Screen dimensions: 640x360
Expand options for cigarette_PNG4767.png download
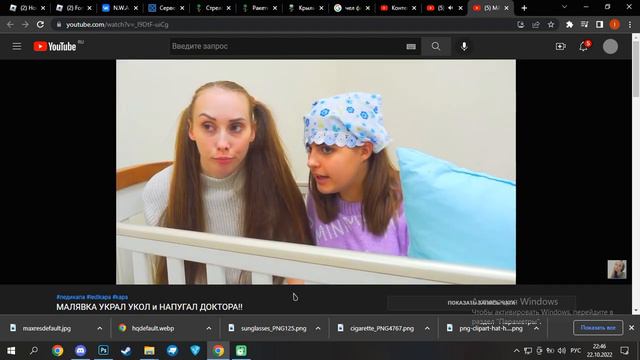pos(427,328)
